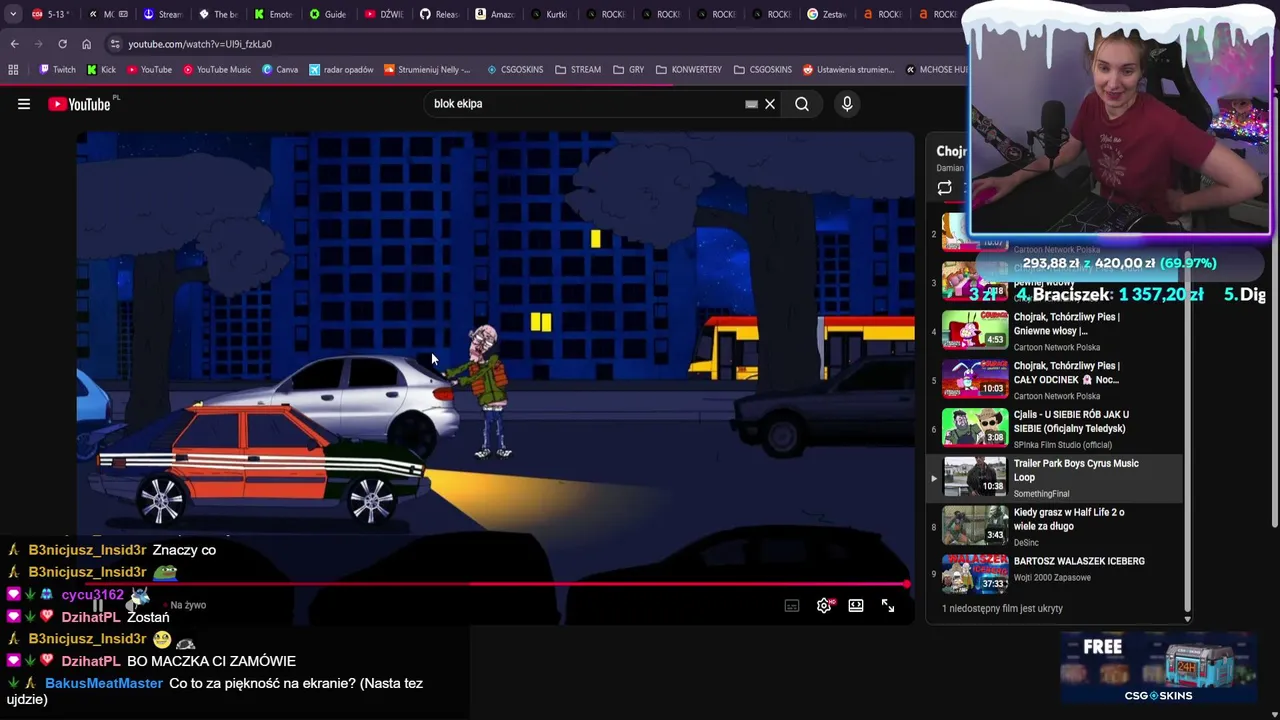The width and height of the screenshot is (1280, 720).
Task: Open the first CSGOSKINS bookmark
Action: [515, 70]
